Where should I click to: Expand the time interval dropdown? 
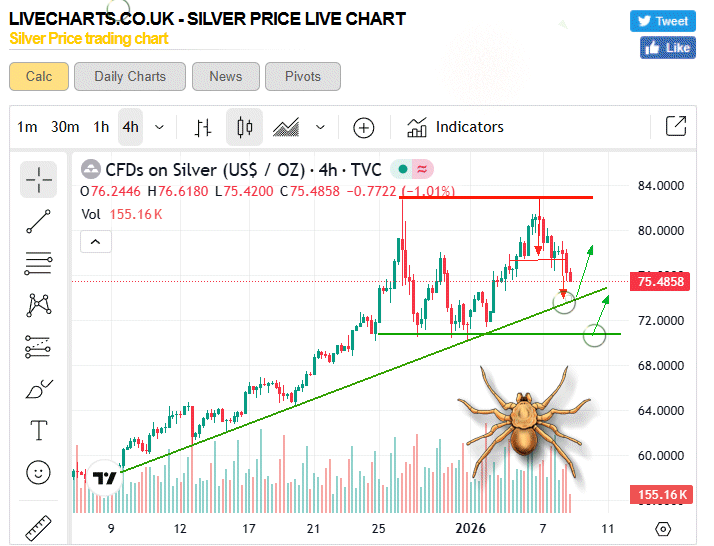click(x=160, y=127)
